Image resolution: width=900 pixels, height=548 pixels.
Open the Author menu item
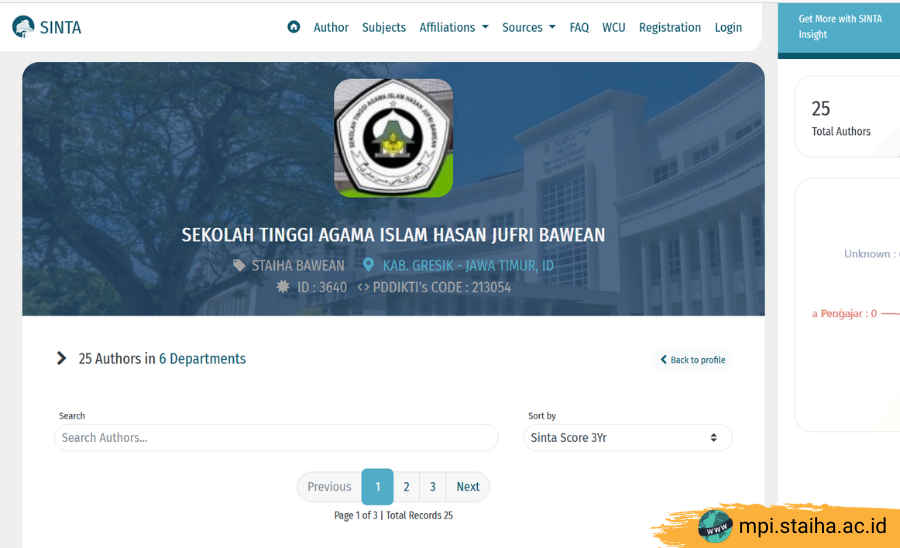[x=331, y=27]
